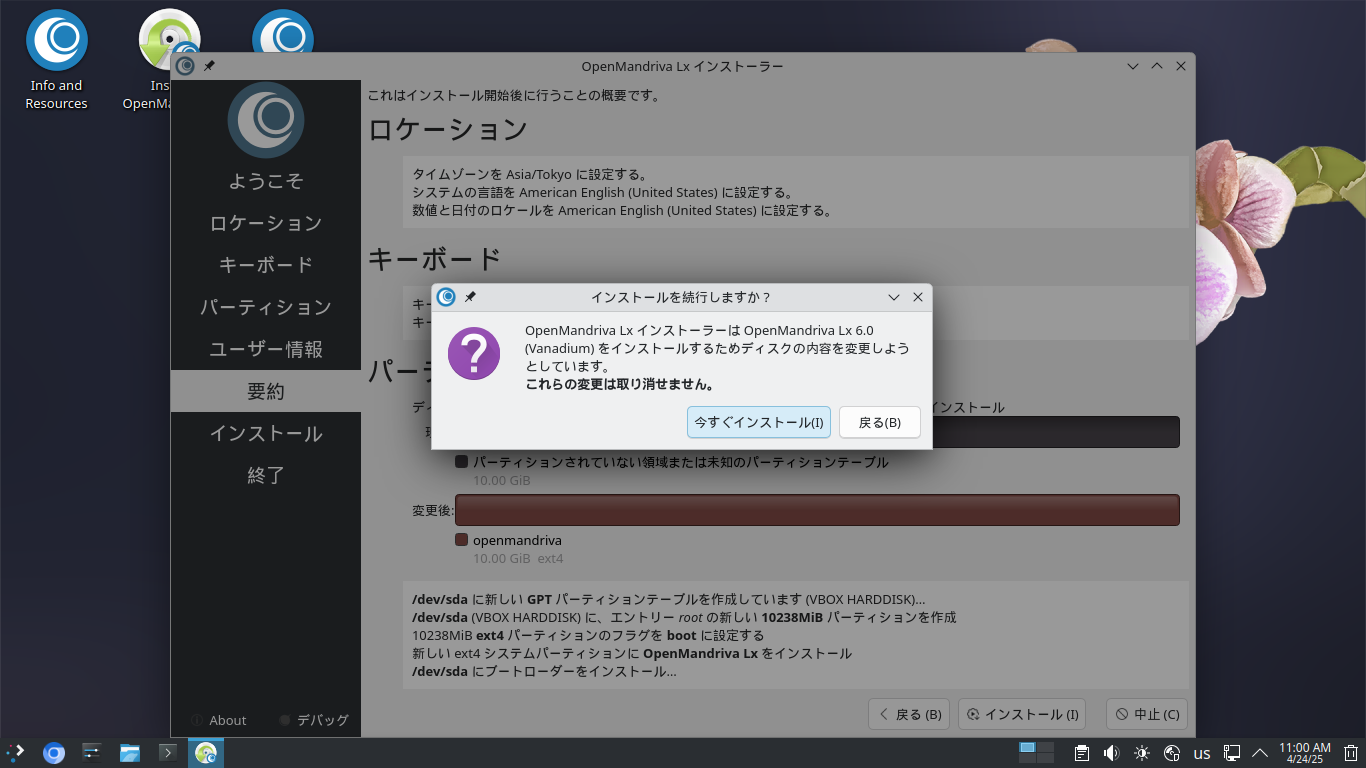Click the openmandriva partition color swatch

[462, 540]
